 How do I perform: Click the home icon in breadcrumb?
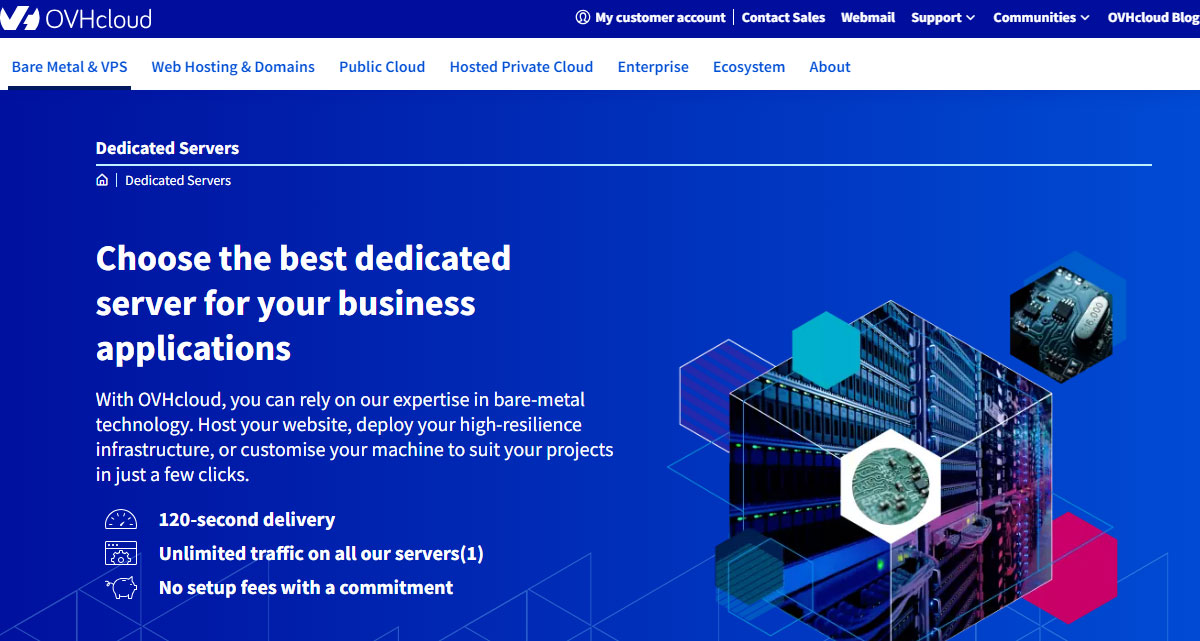click(102, 180)
